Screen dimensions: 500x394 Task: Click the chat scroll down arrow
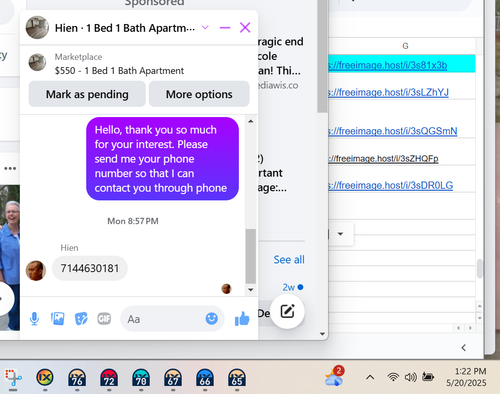point(251,290)
